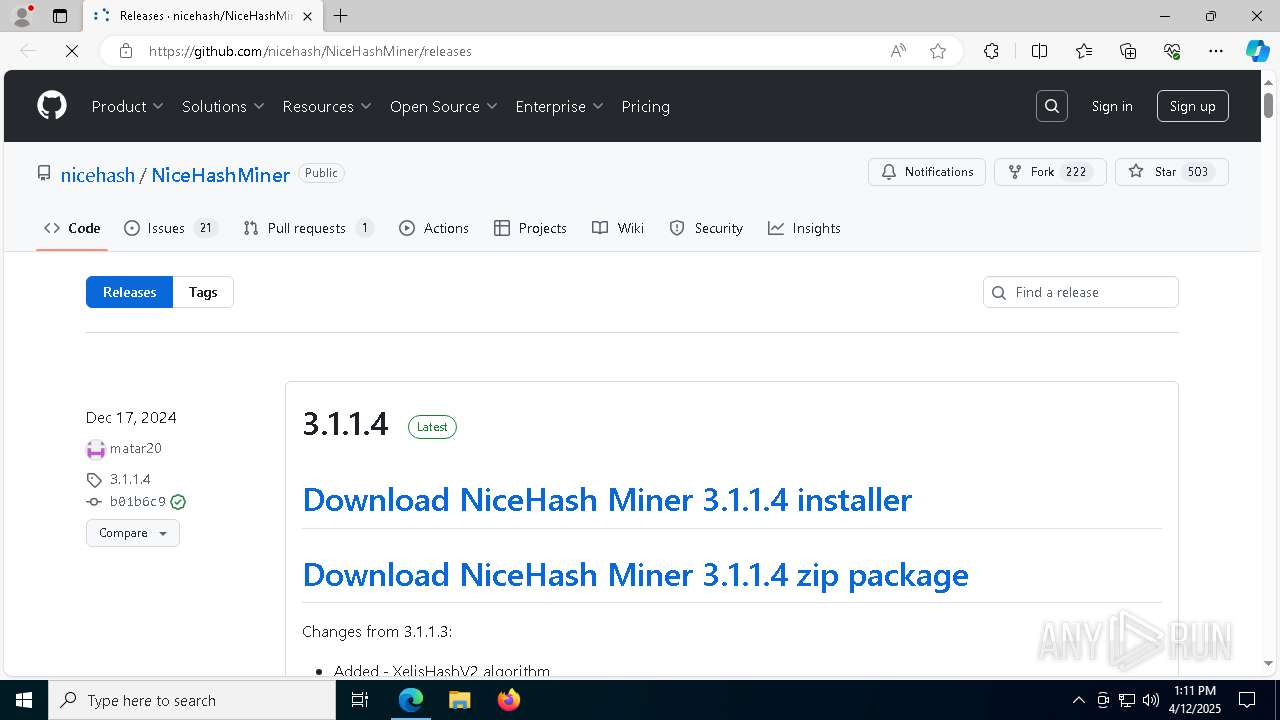Star the NiceHashMiner repository

point(1171,172)
